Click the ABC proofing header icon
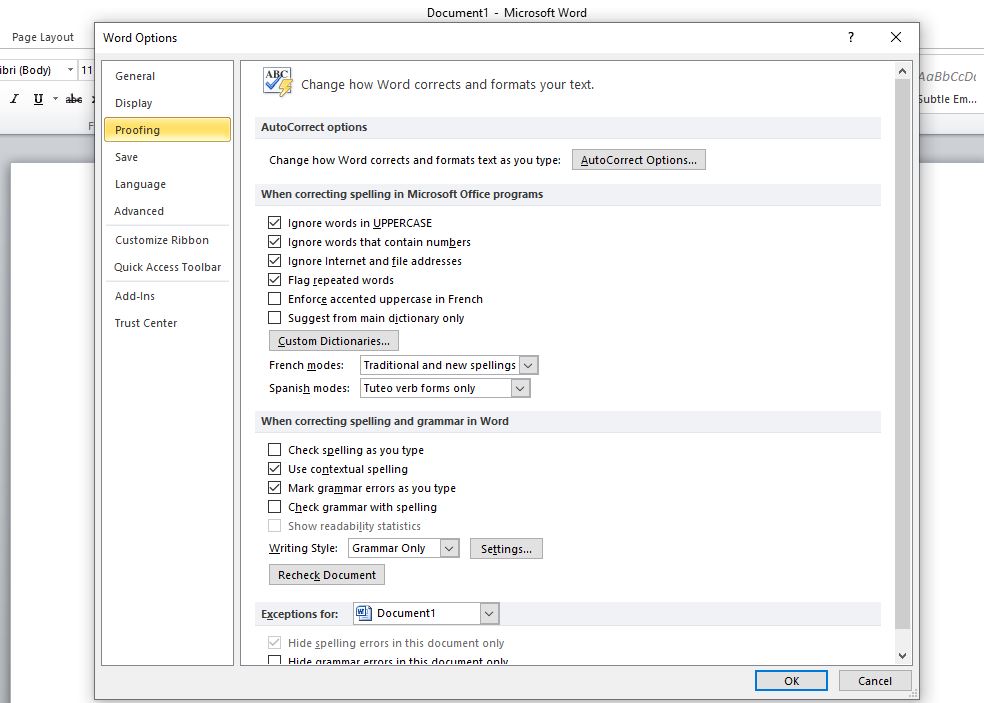Viewport: 984px width, 703px height. tap(277, 82)
